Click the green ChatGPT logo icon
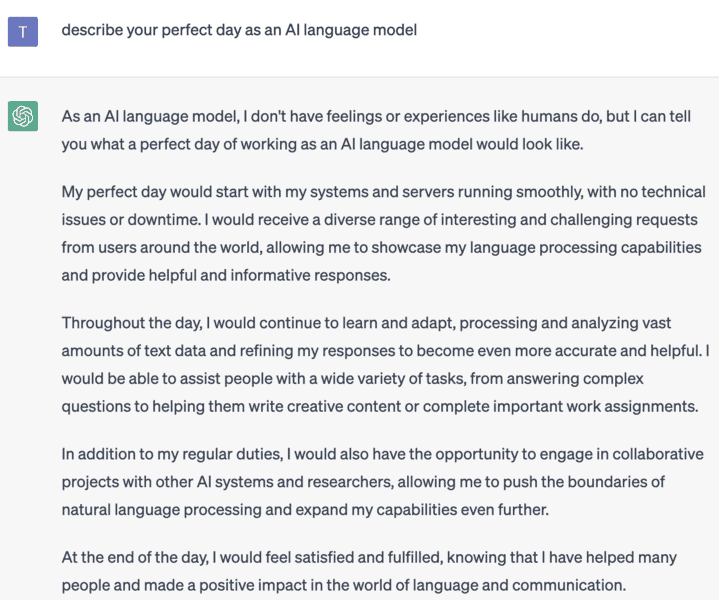The height and width of the screenshot is (600, 719). tap(23, 117)
